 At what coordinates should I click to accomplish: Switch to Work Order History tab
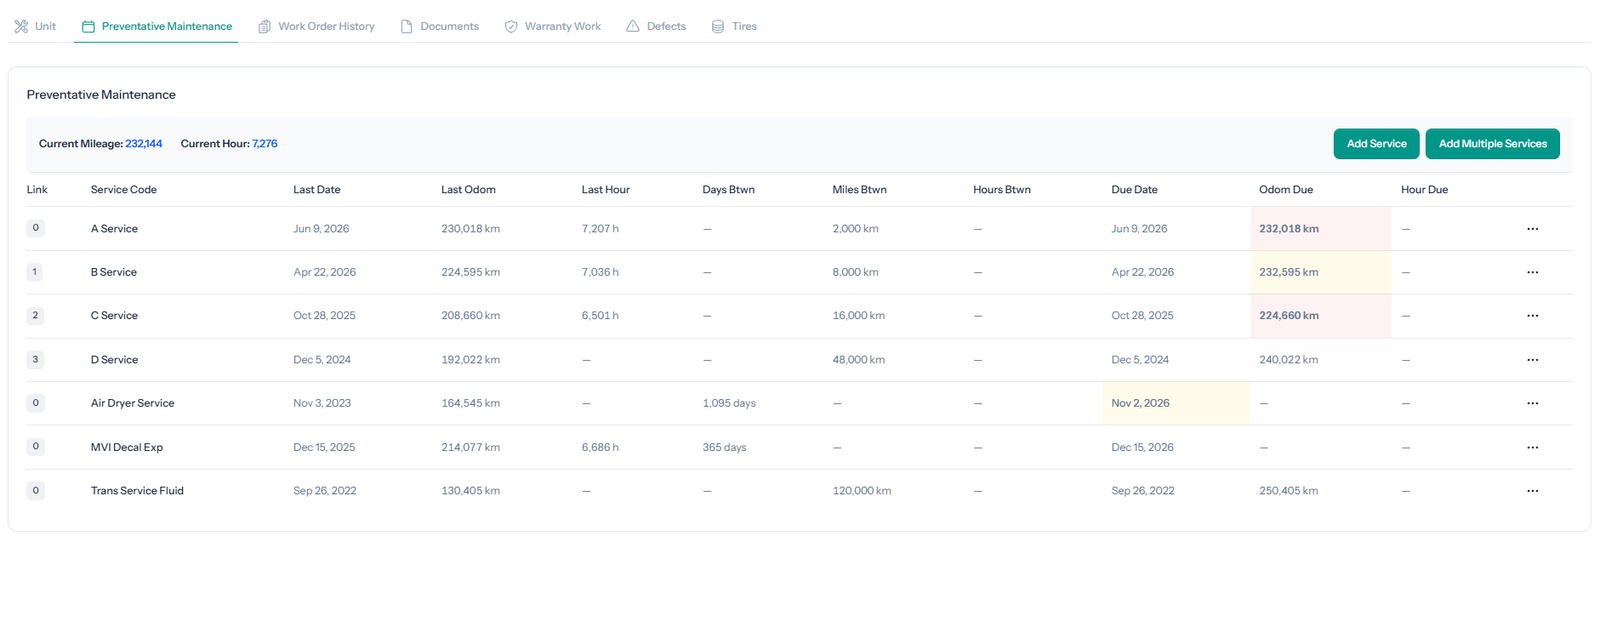point(316,26)
